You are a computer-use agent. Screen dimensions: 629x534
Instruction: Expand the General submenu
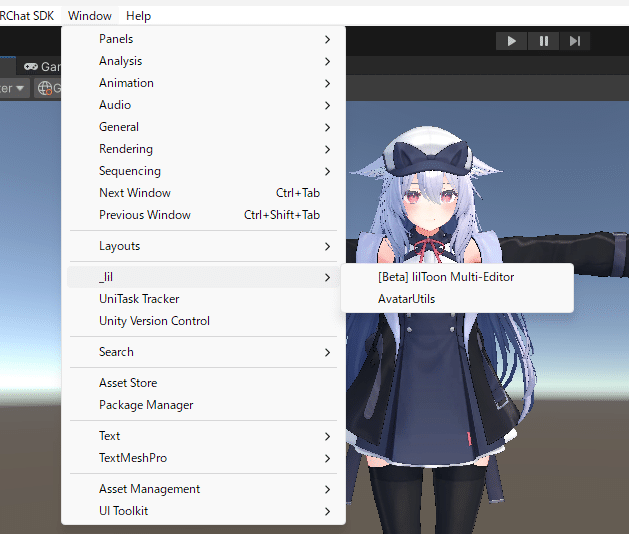pos(203,127)
